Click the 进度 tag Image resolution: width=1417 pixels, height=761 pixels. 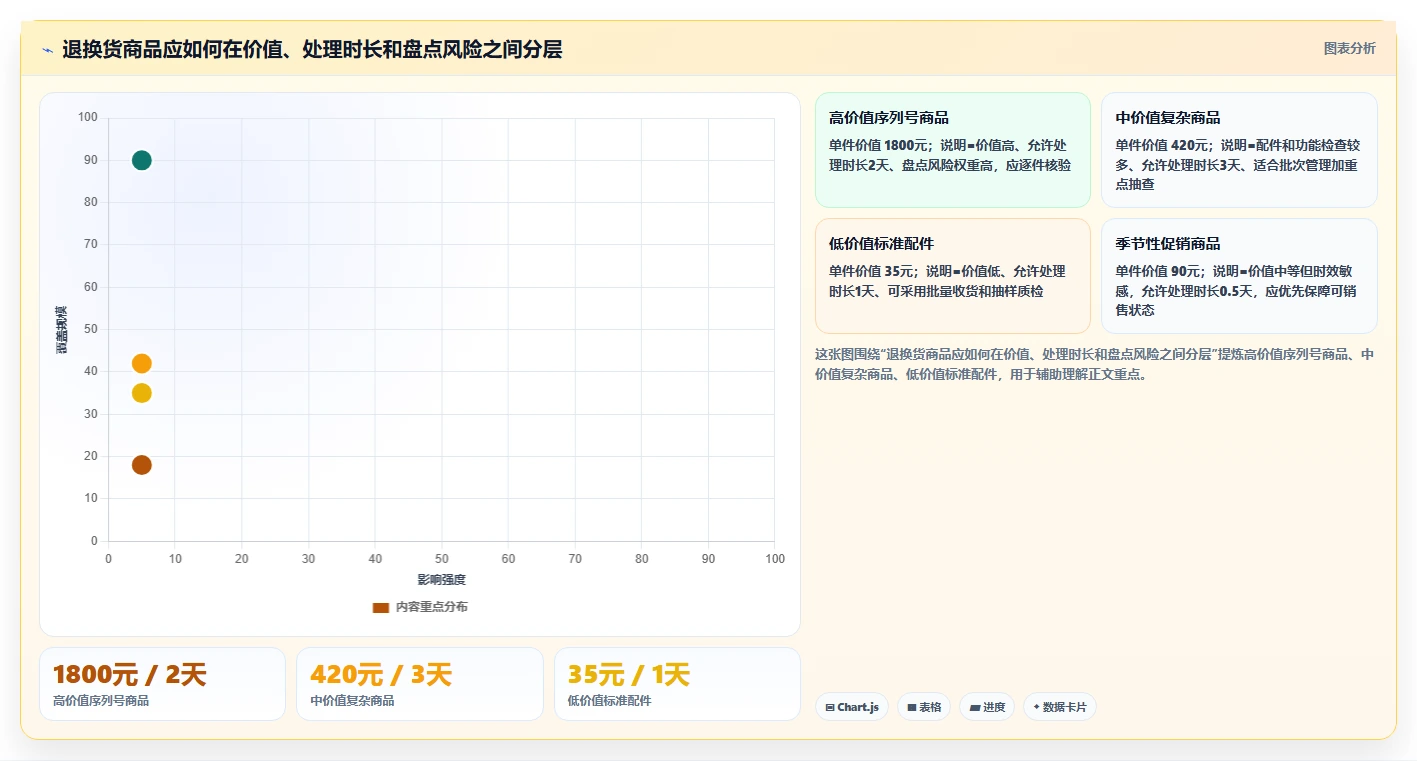(x=987, y=707)
